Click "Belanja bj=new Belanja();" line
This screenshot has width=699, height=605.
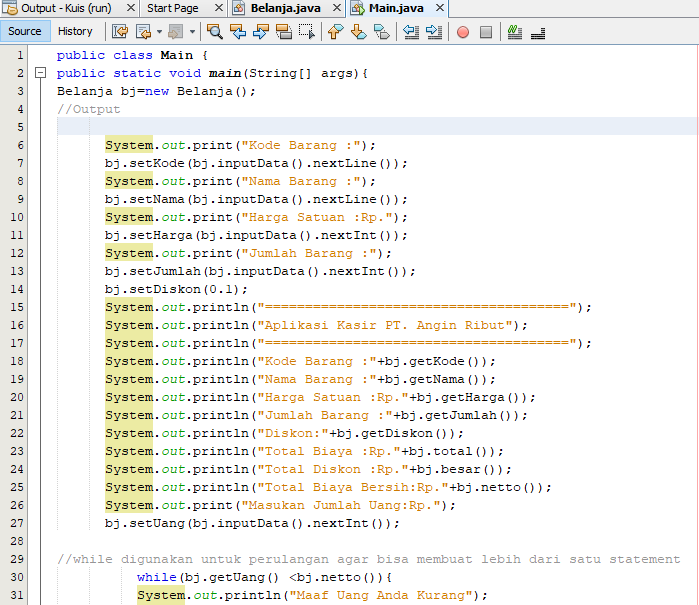point(156,91)
